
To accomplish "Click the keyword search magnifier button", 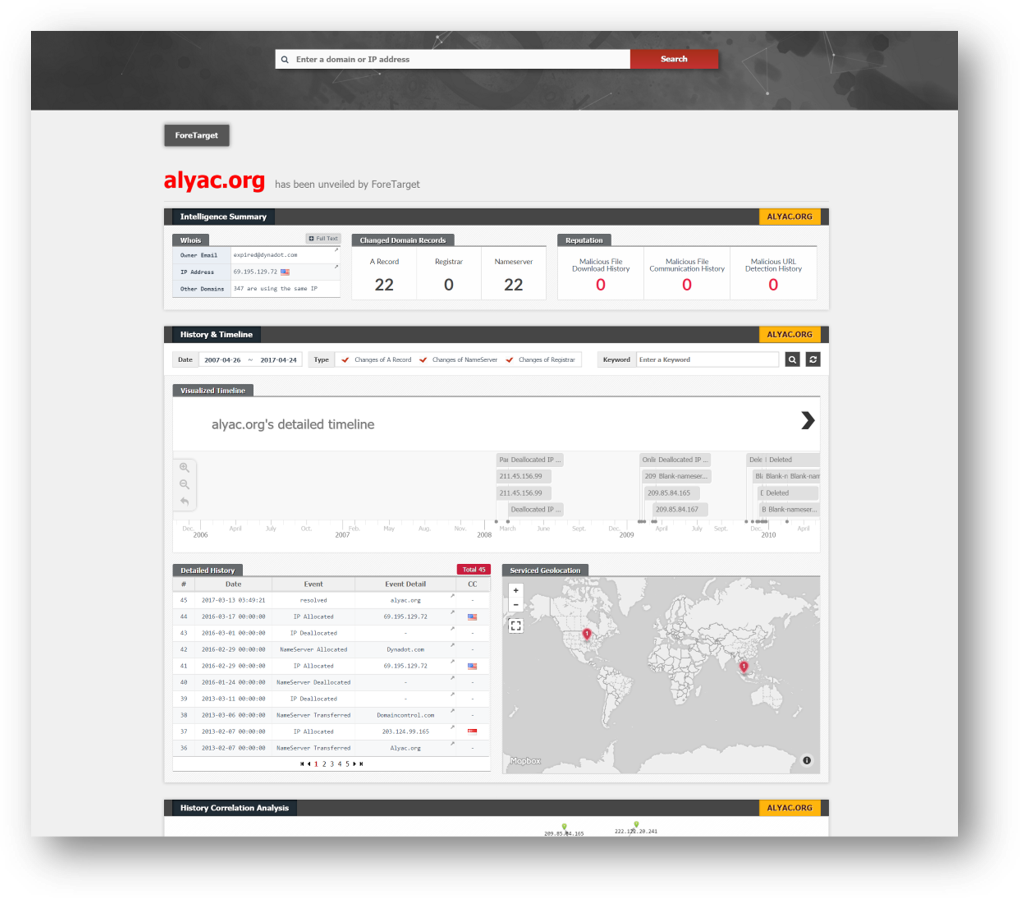I will [x=792, y=359].
